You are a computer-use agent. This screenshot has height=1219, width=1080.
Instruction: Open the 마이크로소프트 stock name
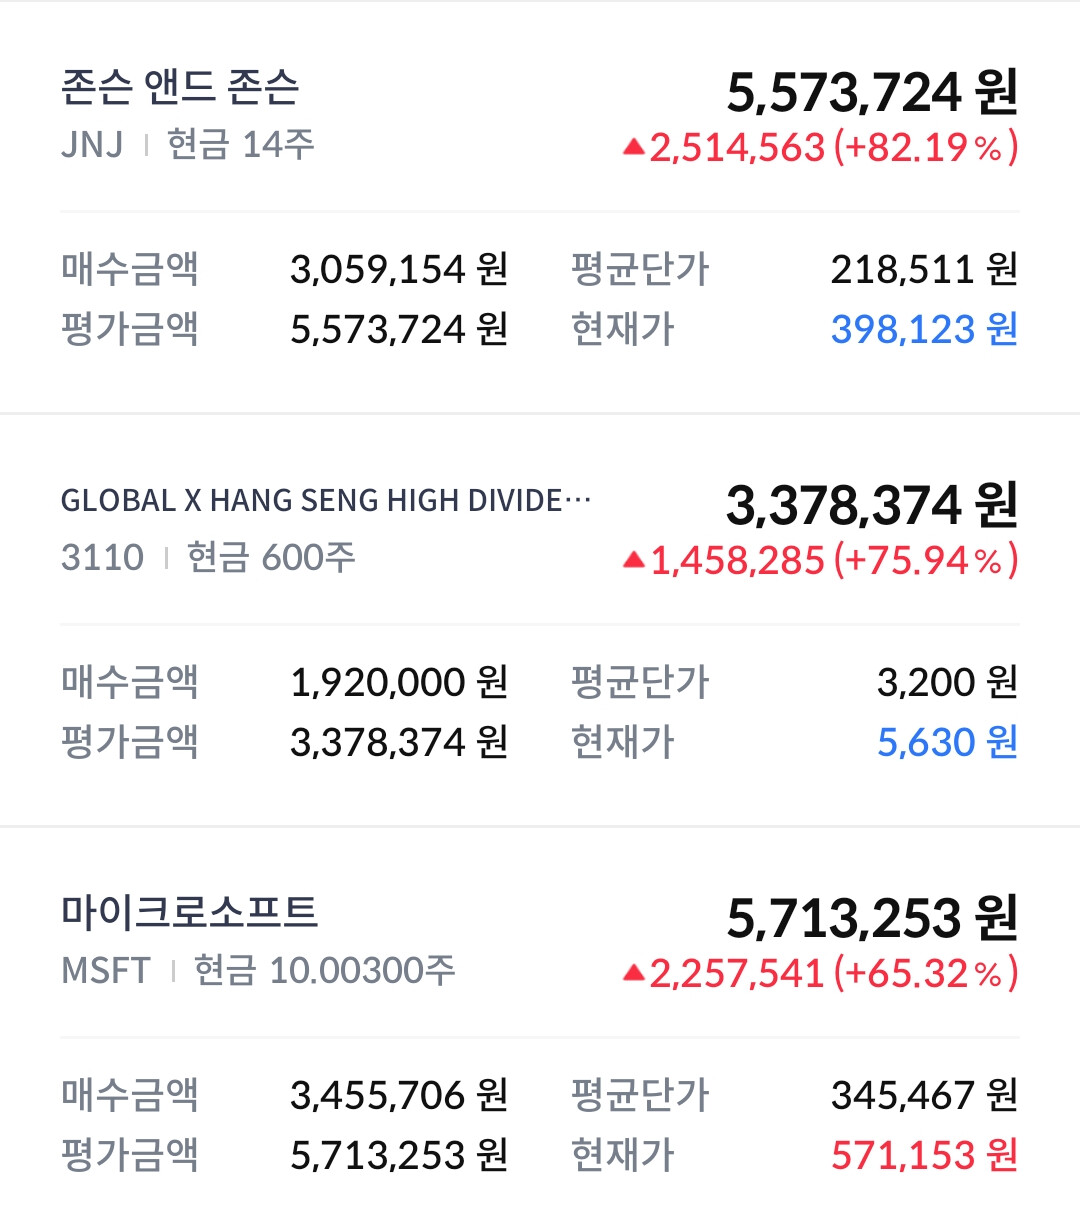pyautogui.click(x=189, y=912)
